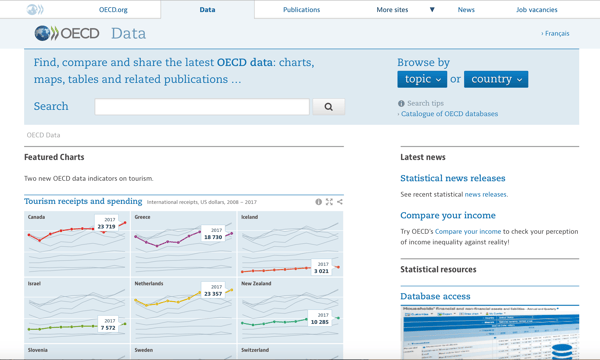Select the Netherlands chart panel

[184, 310]
